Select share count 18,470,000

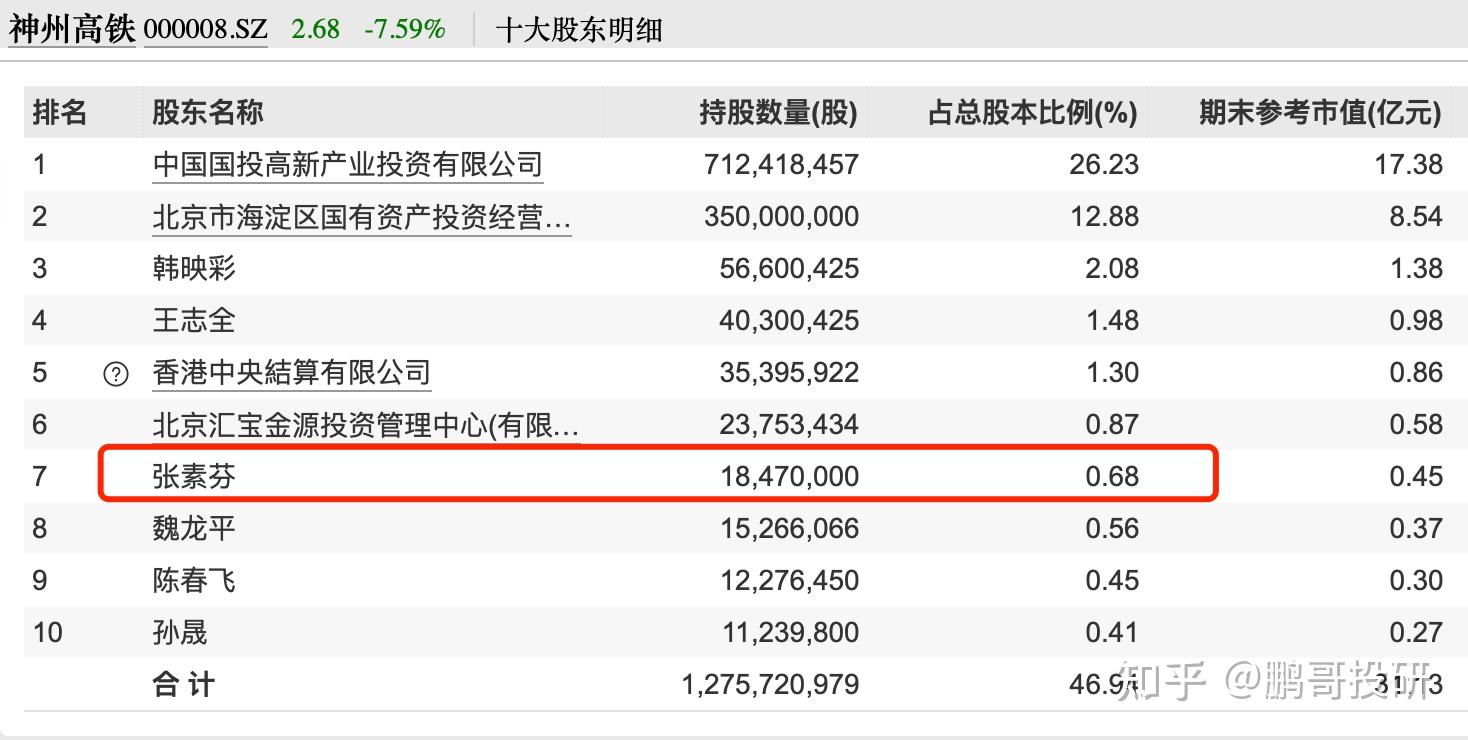click(x=789, y=476)
